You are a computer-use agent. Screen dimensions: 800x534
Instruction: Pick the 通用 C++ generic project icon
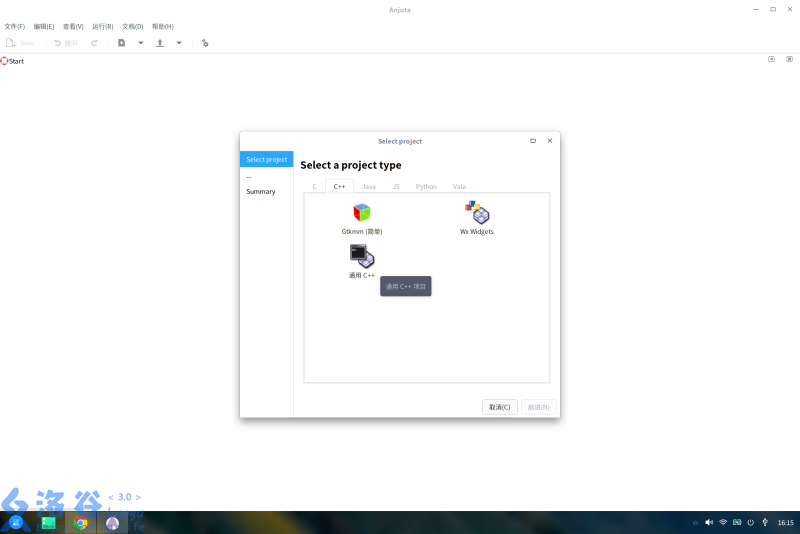point(362,257)
